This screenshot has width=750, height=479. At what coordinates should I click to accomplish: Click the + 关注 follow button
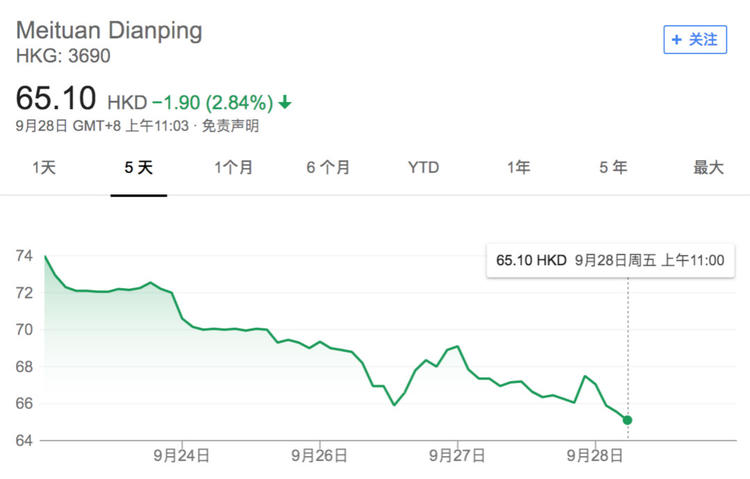(x=695, y=39)
